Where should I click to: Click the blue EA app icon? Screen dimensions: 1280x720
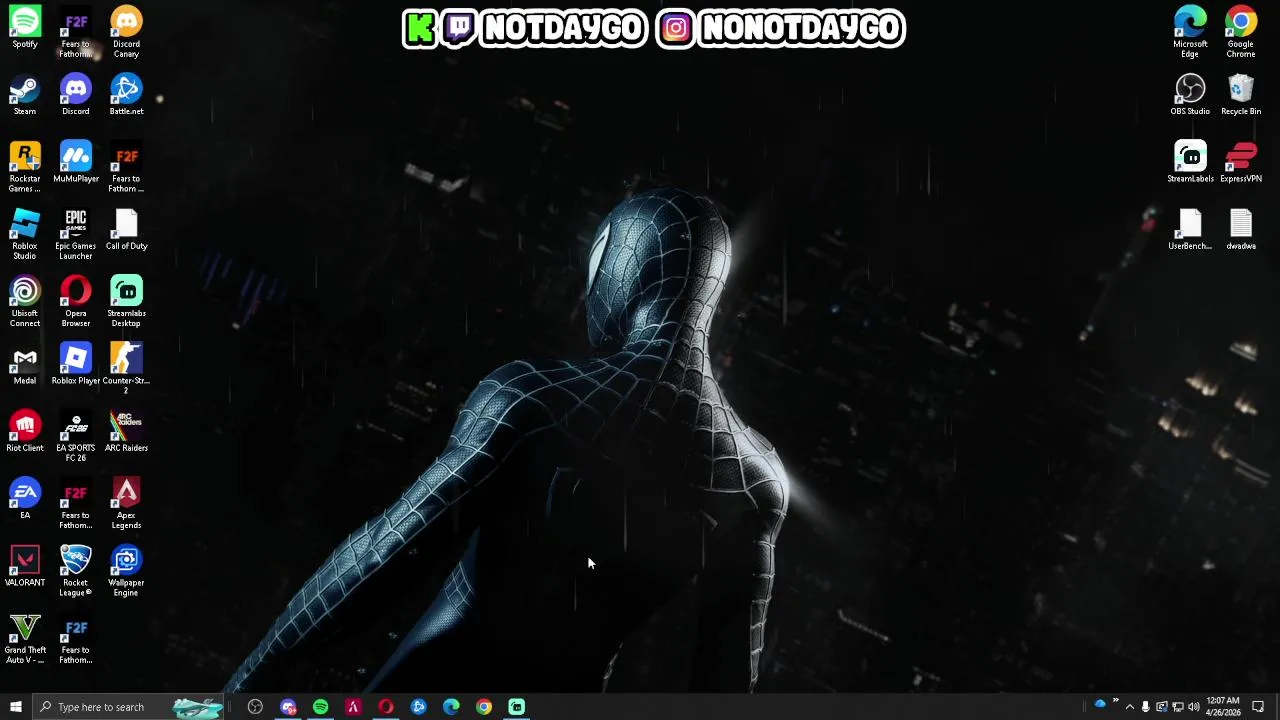[25, 498]
